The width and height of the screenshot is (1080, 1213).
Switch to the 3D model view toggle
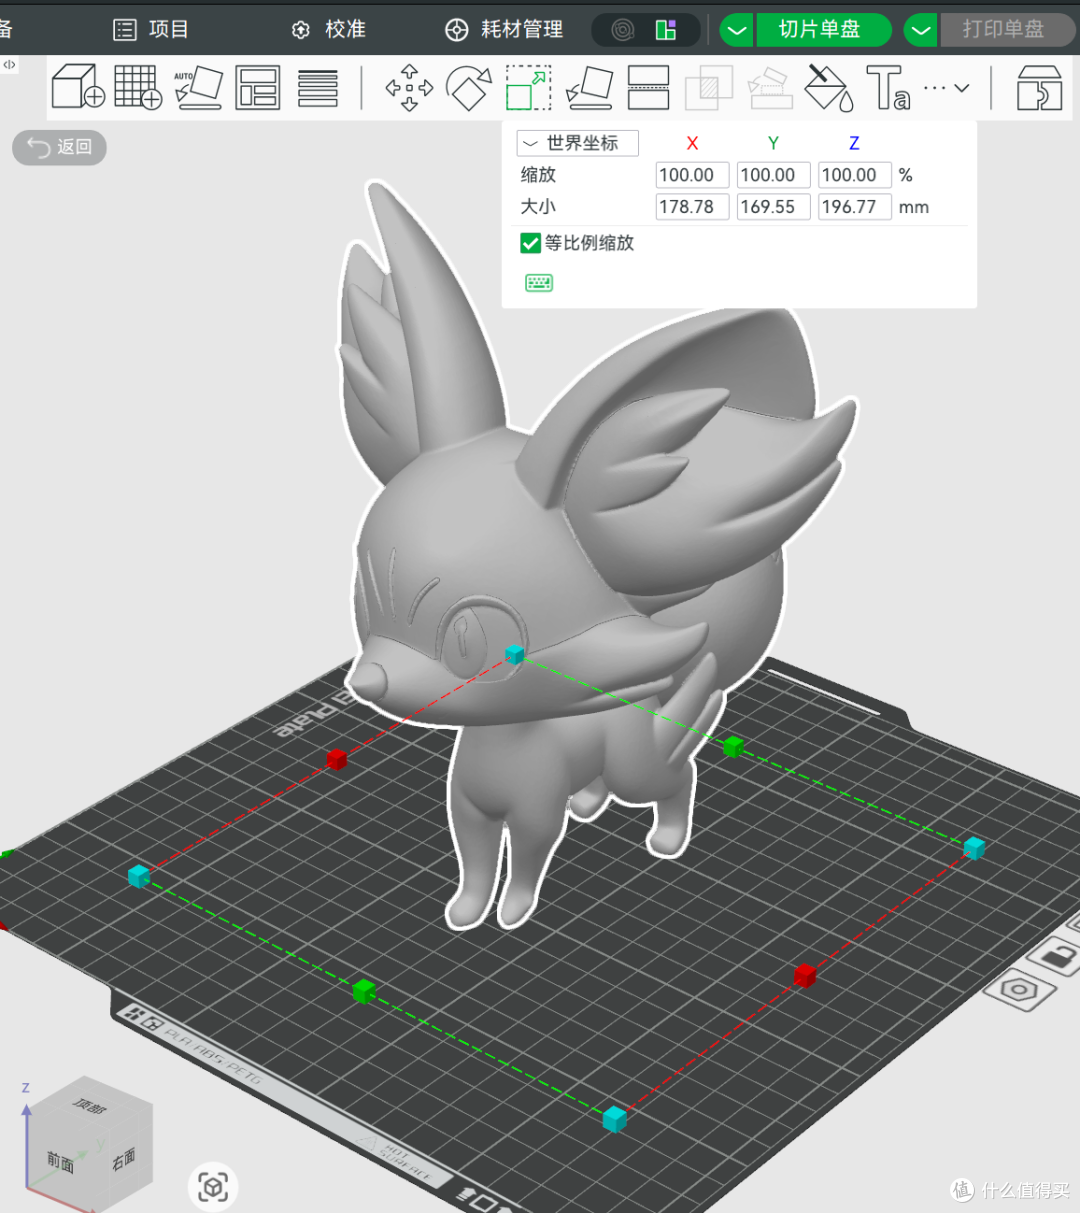tap(623, 30)
